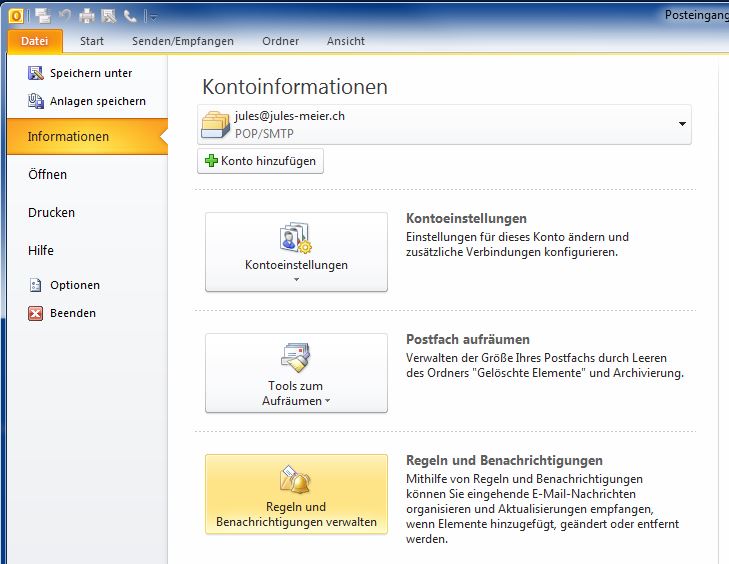Screen dimensions: 729x564
Task: Click the envelope and broom cleanup icon
Action: 296,357
